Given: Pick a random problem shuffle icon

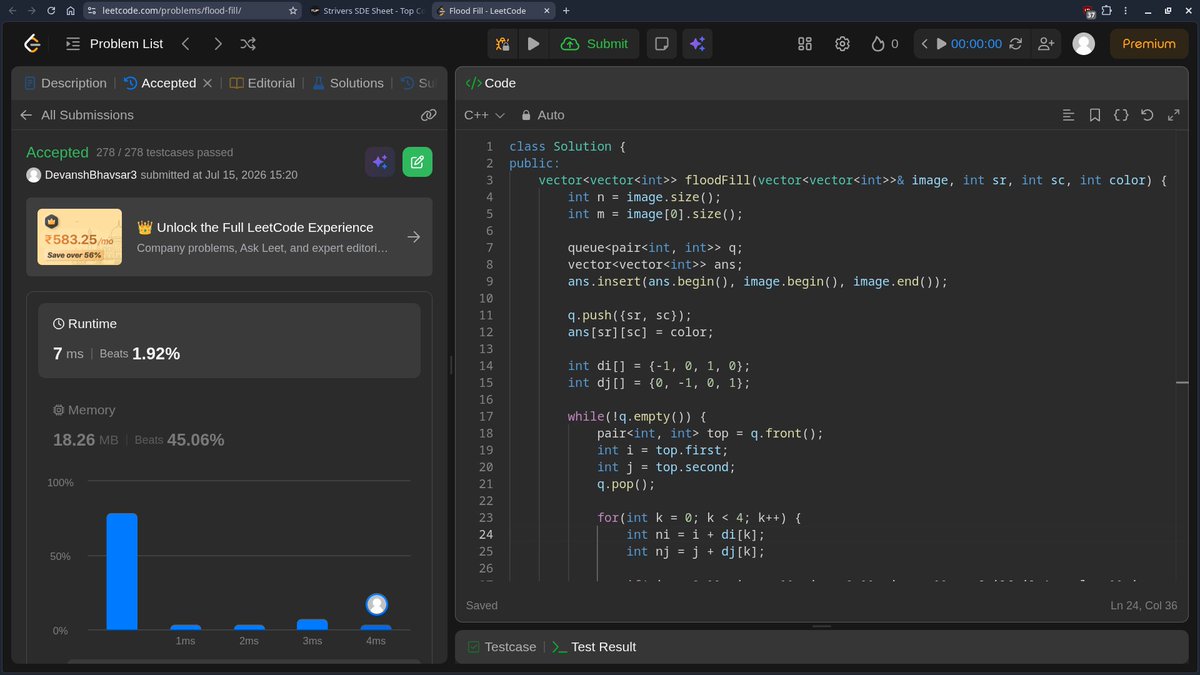Looking at the screenshot, I should click(248, 44).
